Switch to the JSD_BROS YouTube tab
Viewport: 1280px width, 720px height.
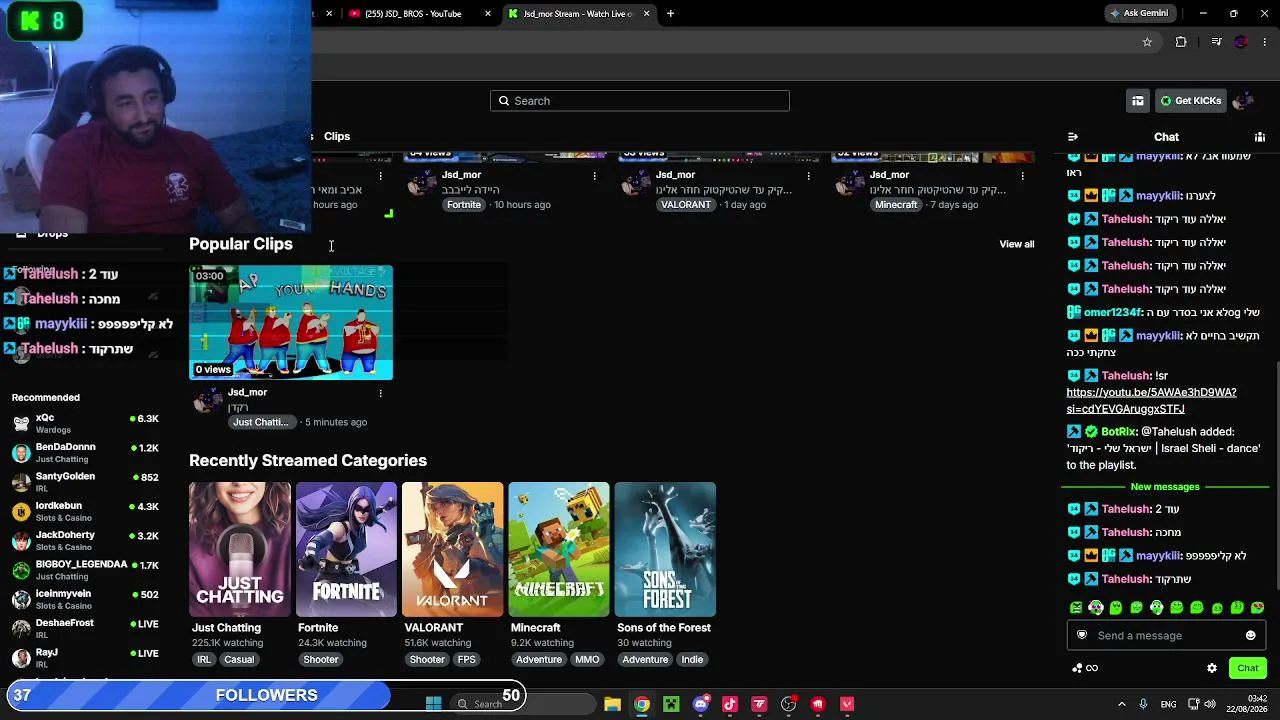click(412, 14)
